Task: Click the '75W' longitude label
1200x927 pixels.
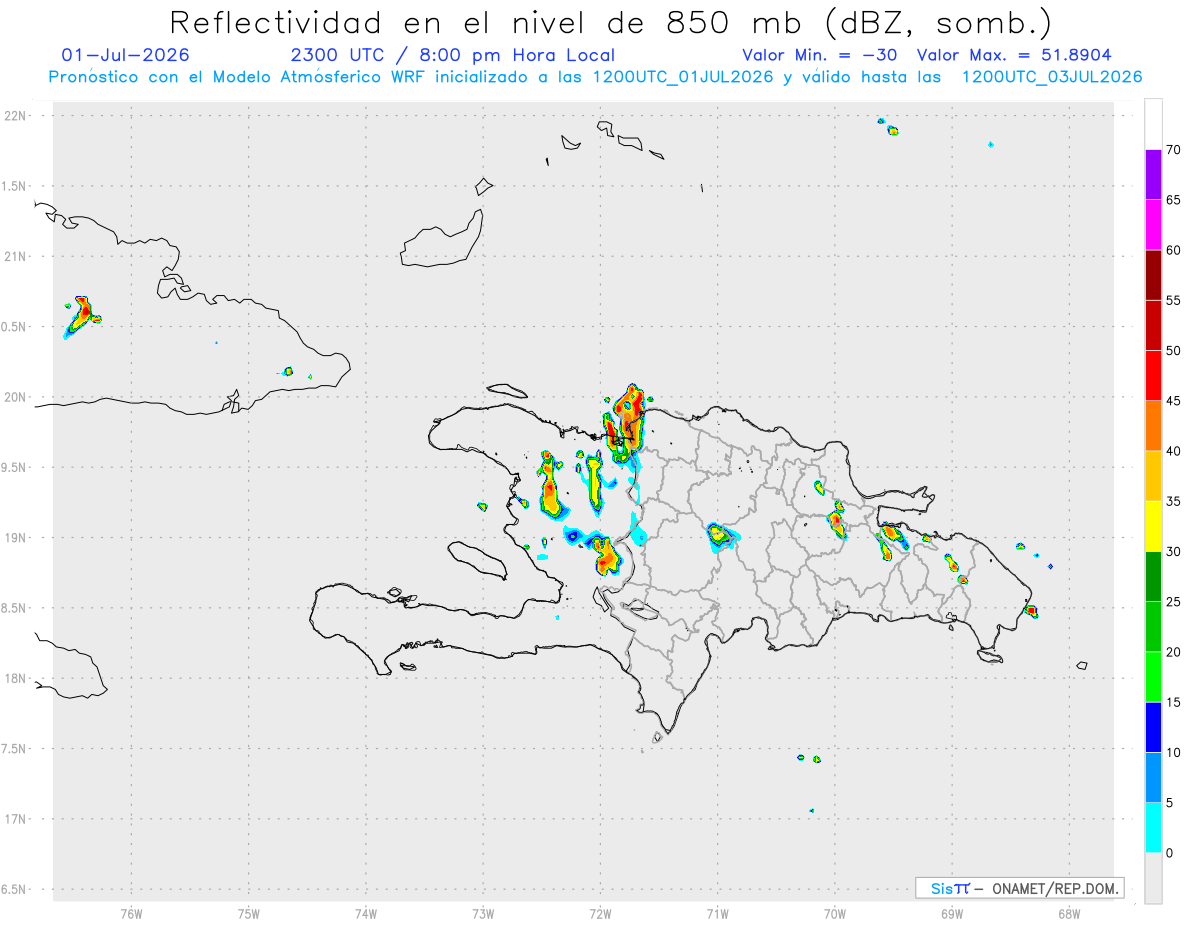Action: point(249,914)
